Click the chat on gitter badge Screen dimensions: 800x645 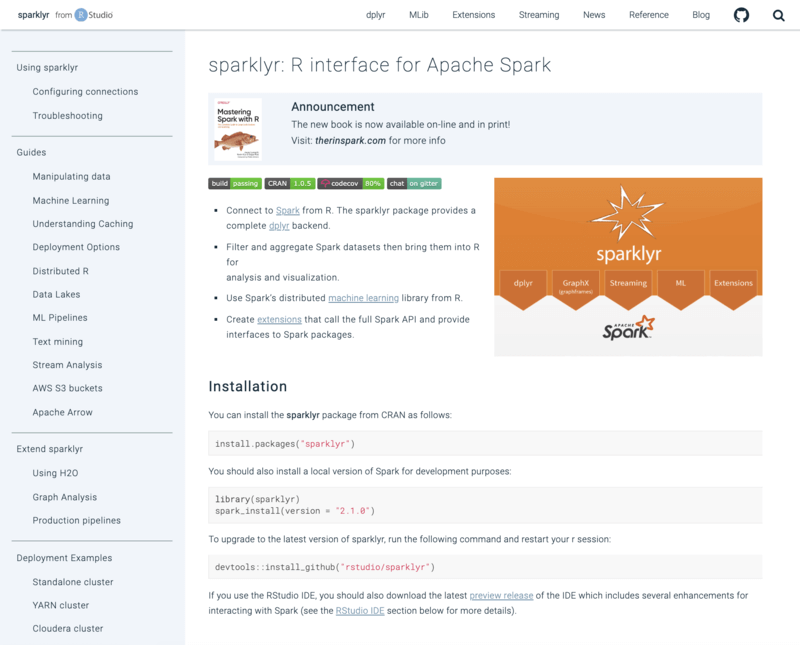(x=414, y=184)
